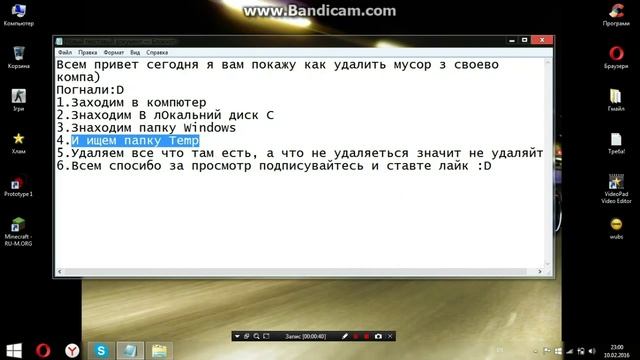The height and width of the screenshot is (360, 640).
Task: Expand the Bandicam bar dropdown arrow
Action: [237, 336]
